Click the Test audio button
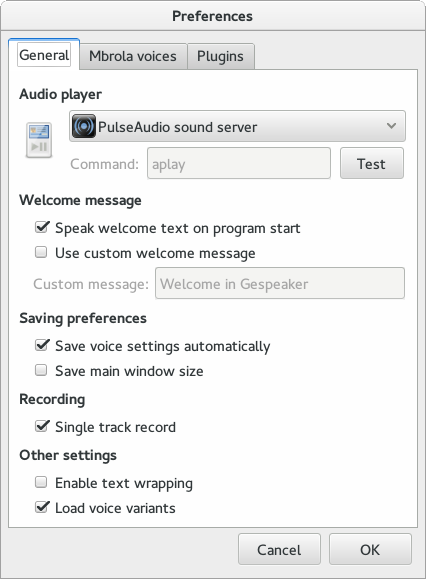The image size is (426, 579). pyautogui.click(x=371, y=164)
